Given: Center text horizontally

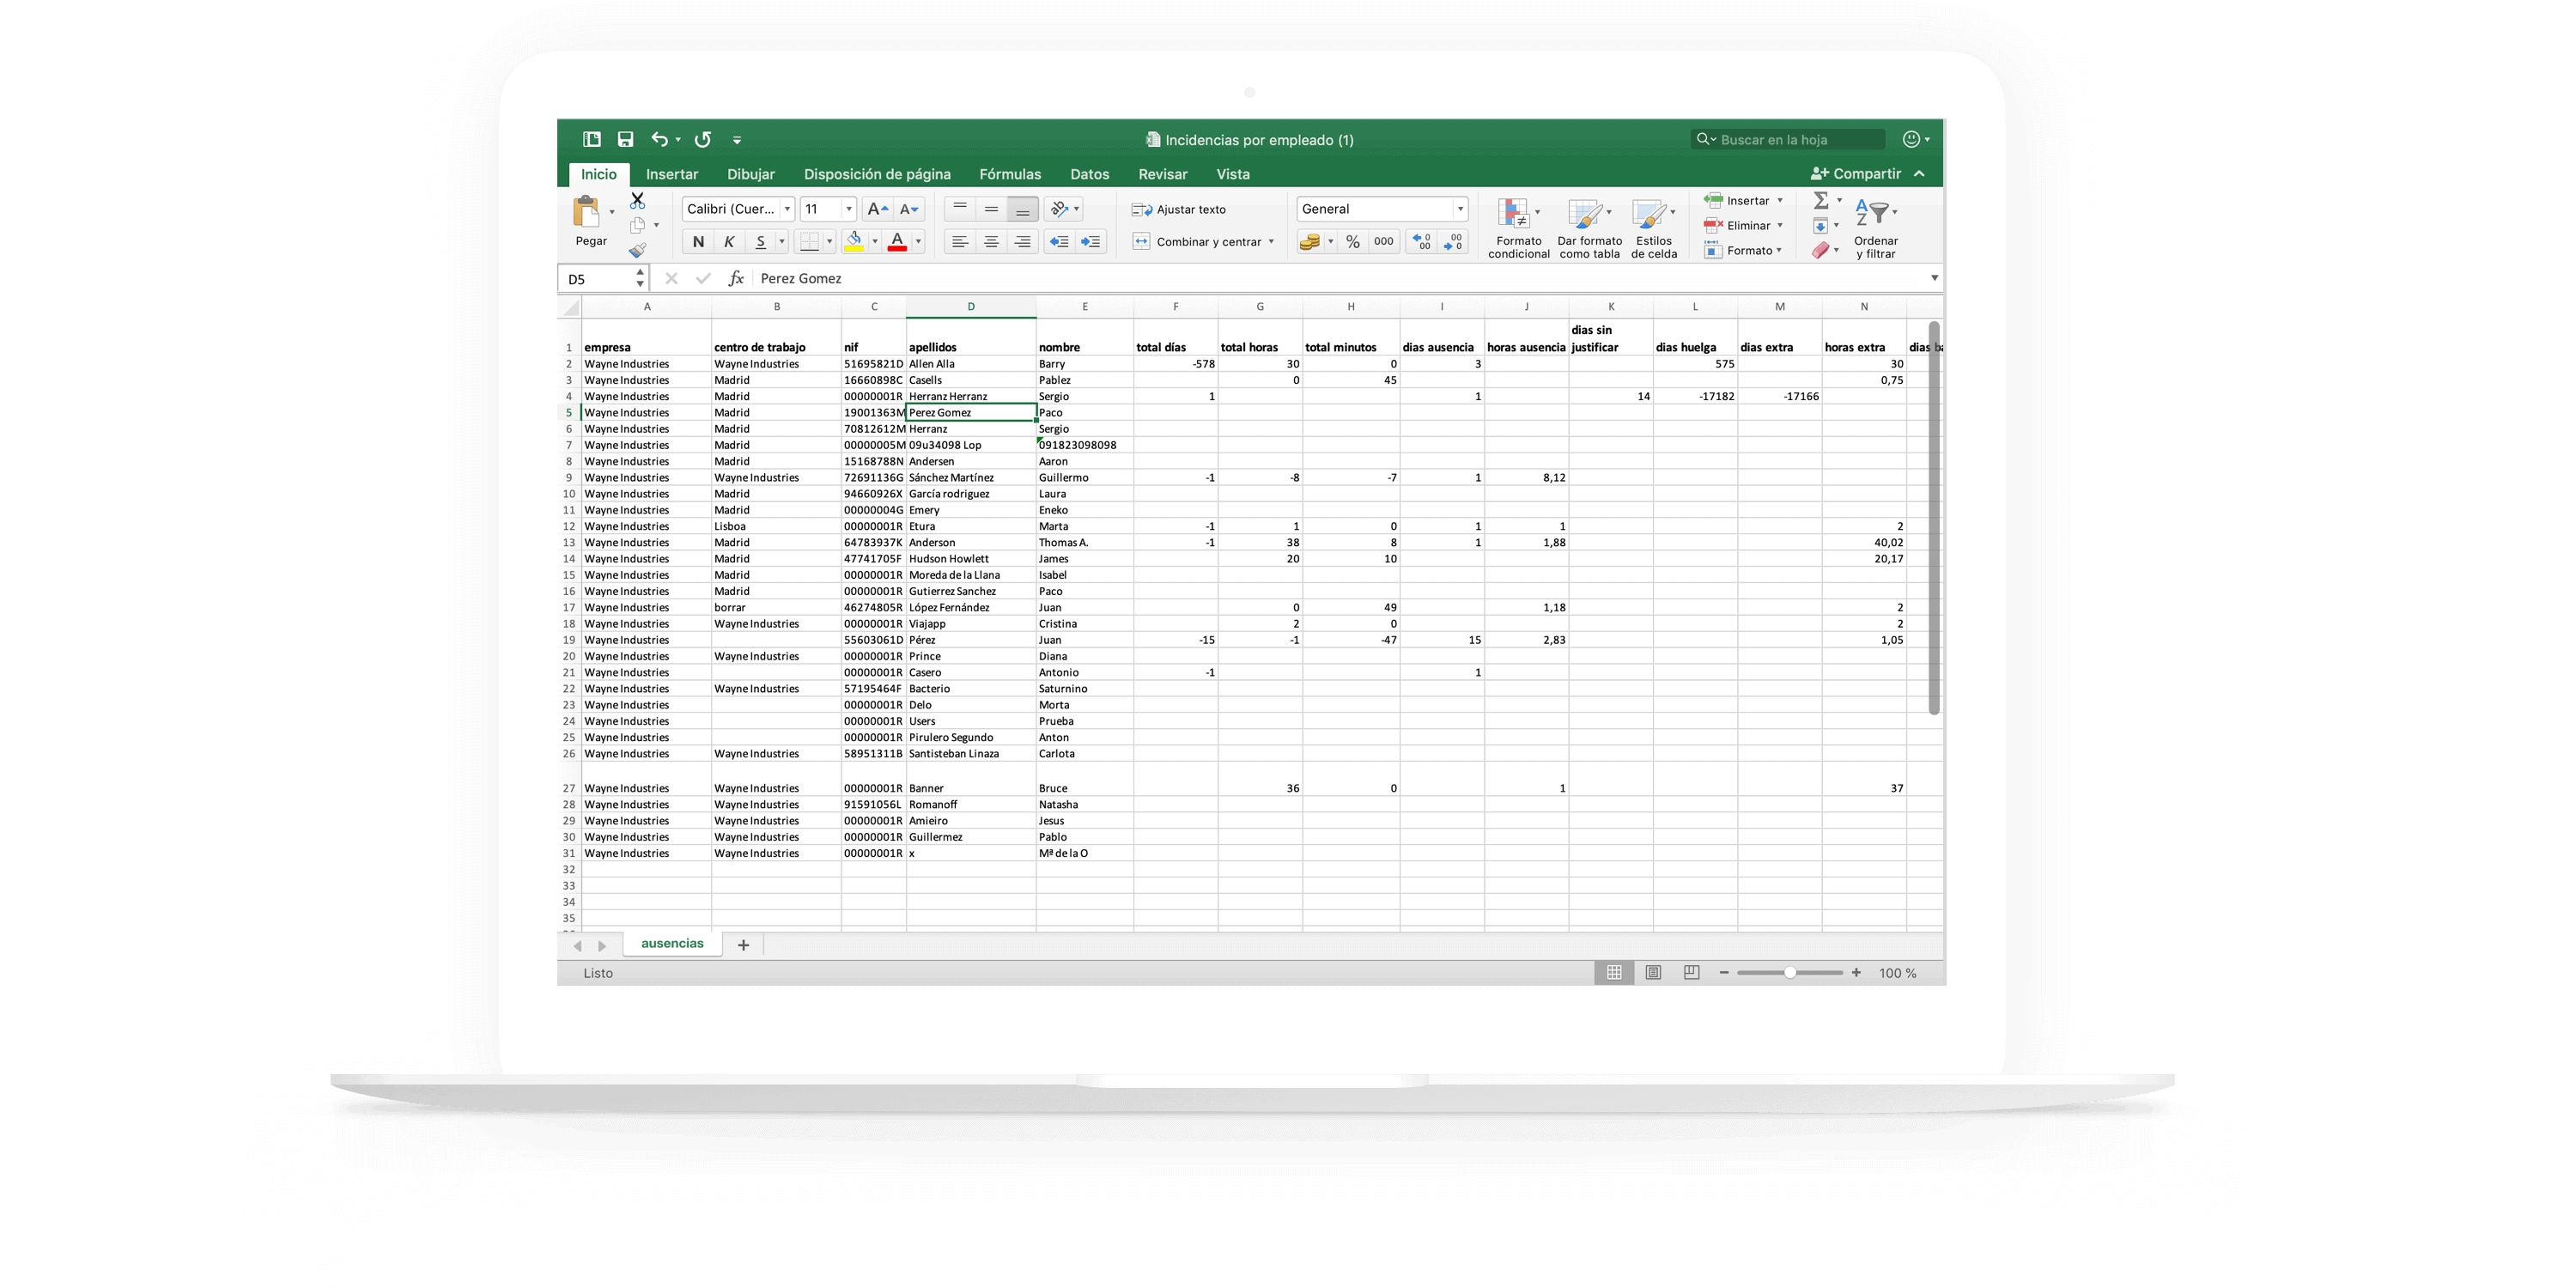Looking at the screenshot, I should [x=991, y=242].
